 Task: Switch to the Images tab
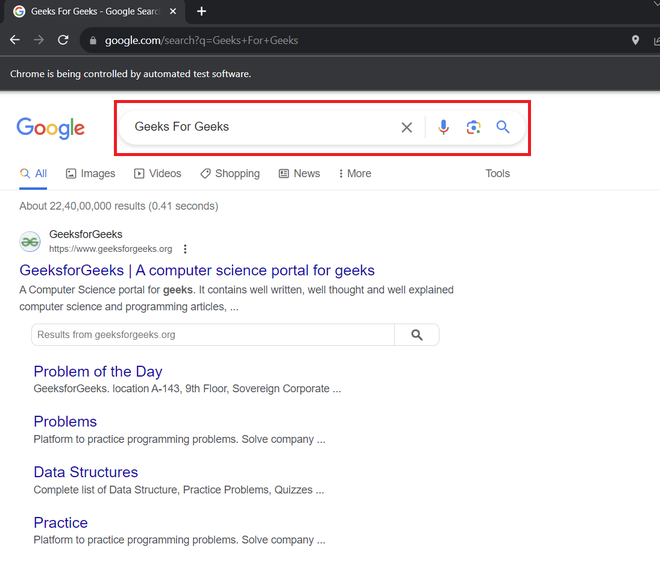tap(90, 173)
